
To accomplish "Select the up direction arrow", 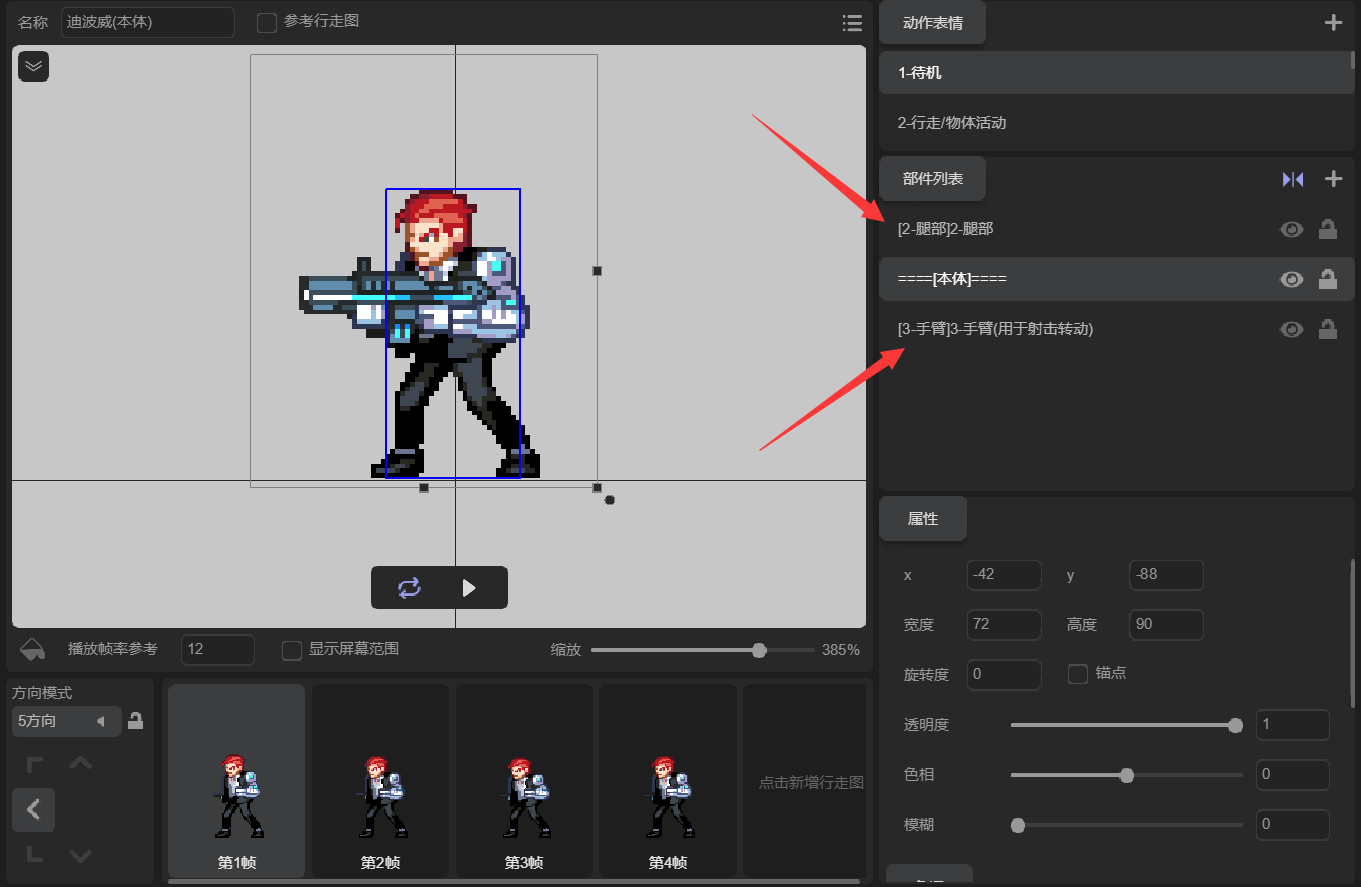I will point(81,763).
